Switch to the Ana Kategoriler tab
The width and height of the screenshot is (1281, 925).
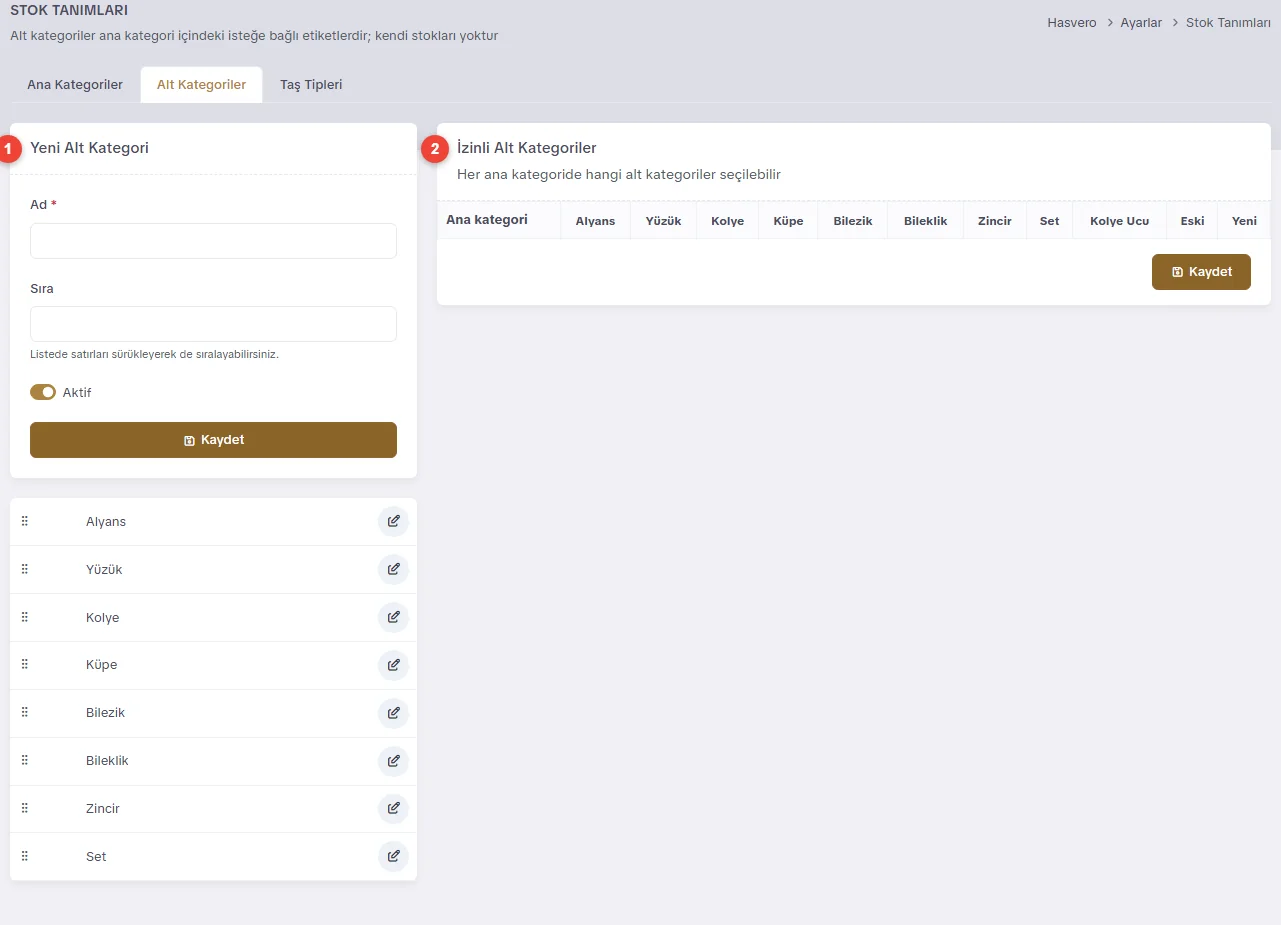[75, 85]
